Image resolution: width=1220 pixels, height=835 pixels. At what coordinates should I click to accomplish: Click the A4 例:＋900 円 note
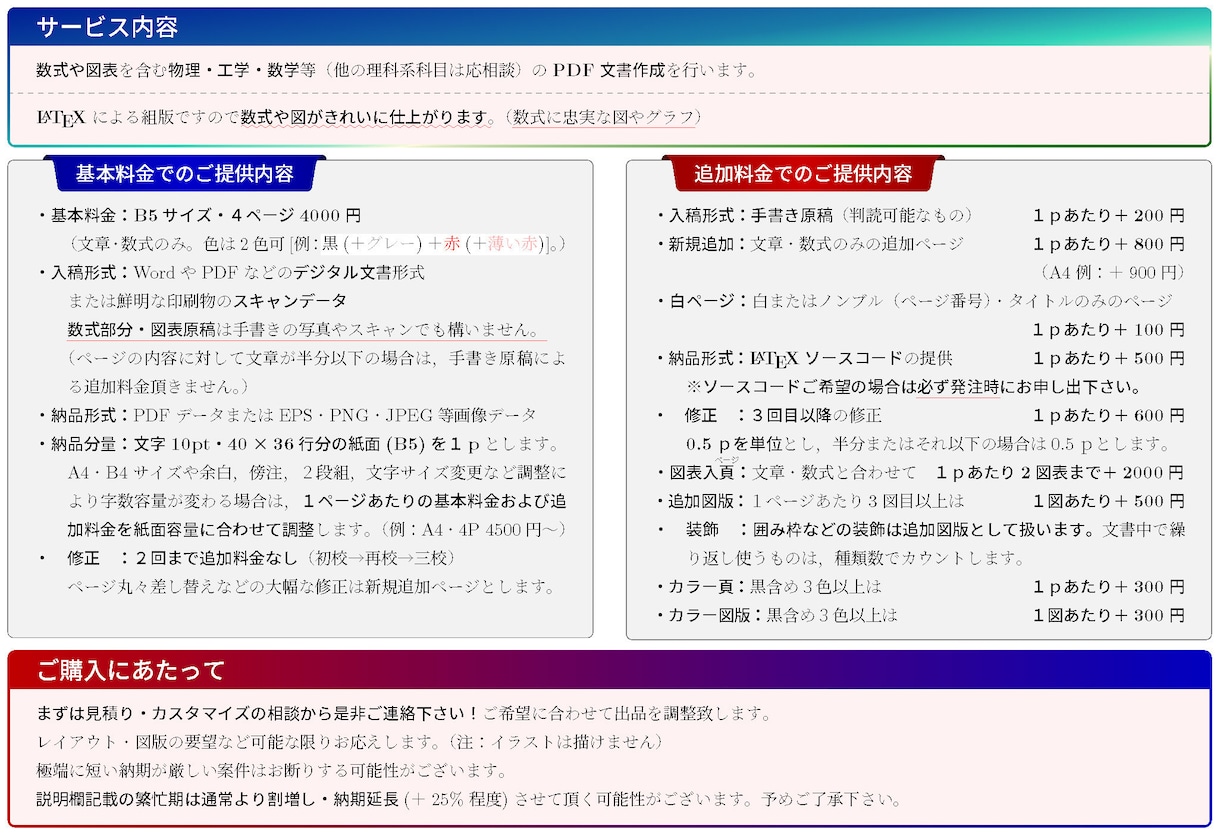click(1112, 272)
